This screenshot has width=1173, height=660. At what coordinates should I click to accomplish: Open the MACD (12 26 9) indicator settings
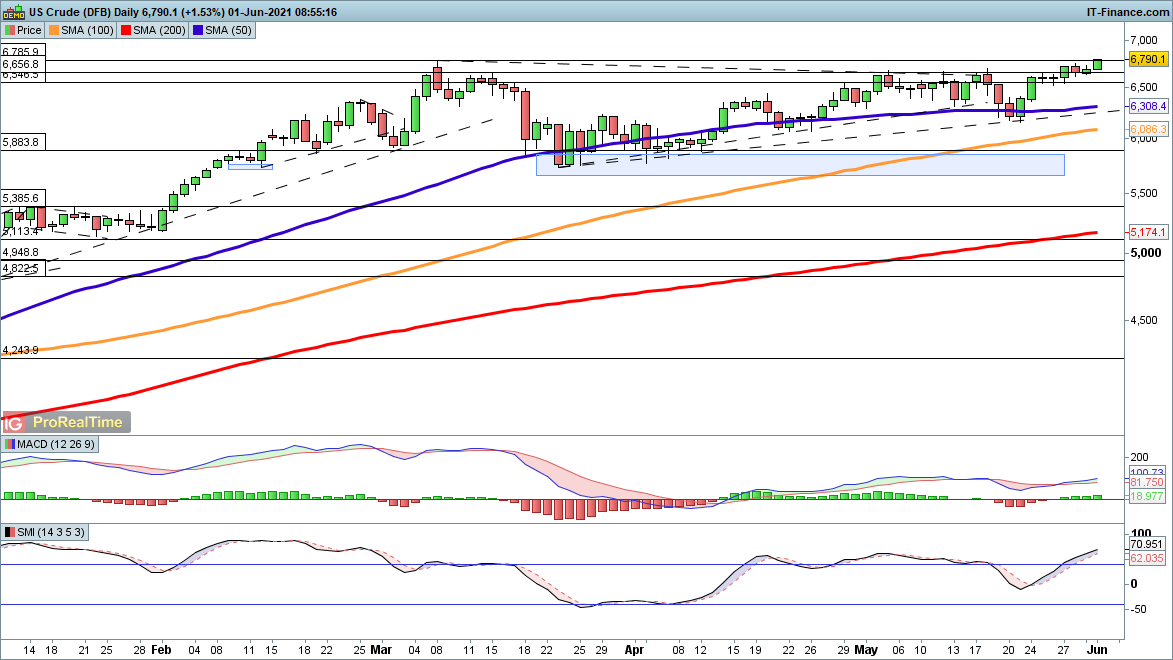click(x=50, y=445)
